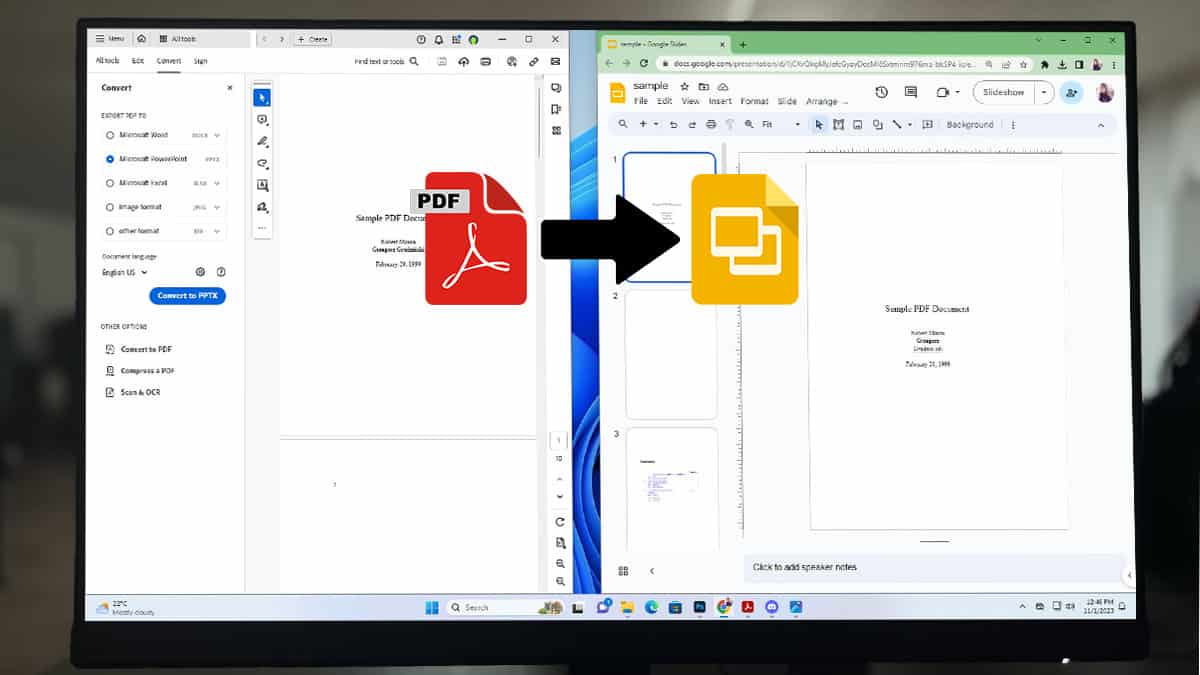Go to Acrobat Home icon
The image size is (1200, 675).
pos(142,39)
